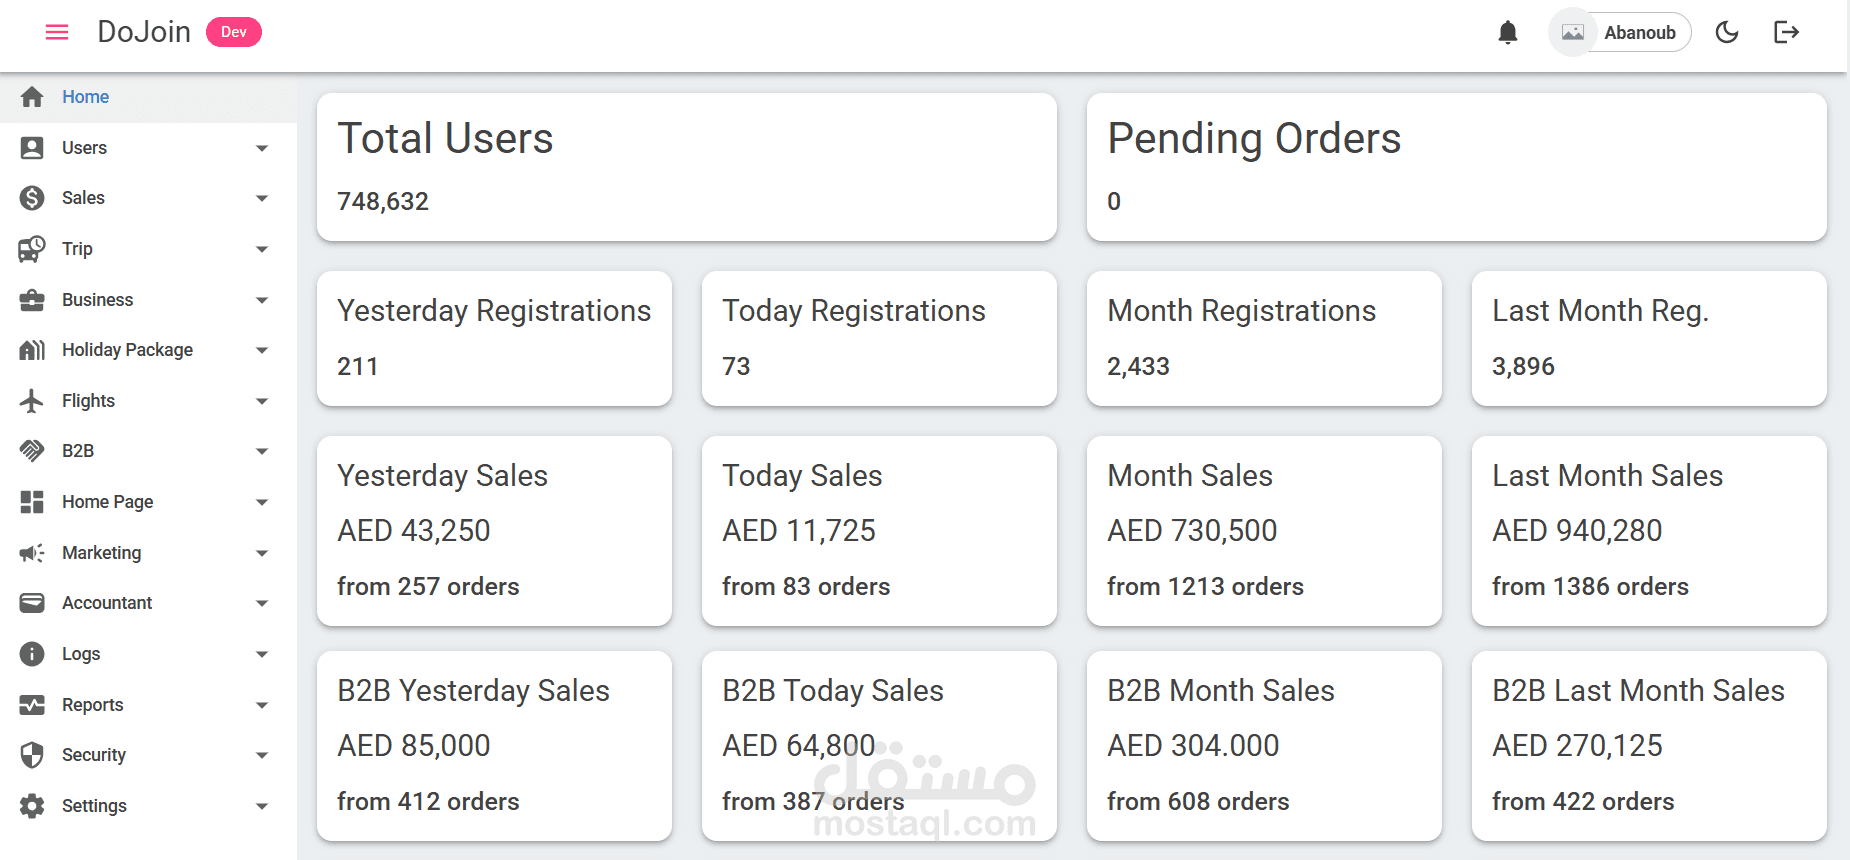Open the notifications bell
This screenshot has width=1850, height=860.
tap(1508, 32)
